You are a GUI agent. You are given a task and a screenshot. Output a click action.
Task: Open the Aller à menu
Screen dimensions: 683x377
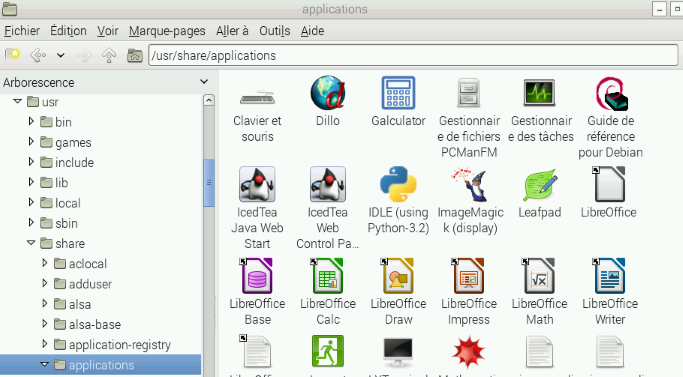232,31
